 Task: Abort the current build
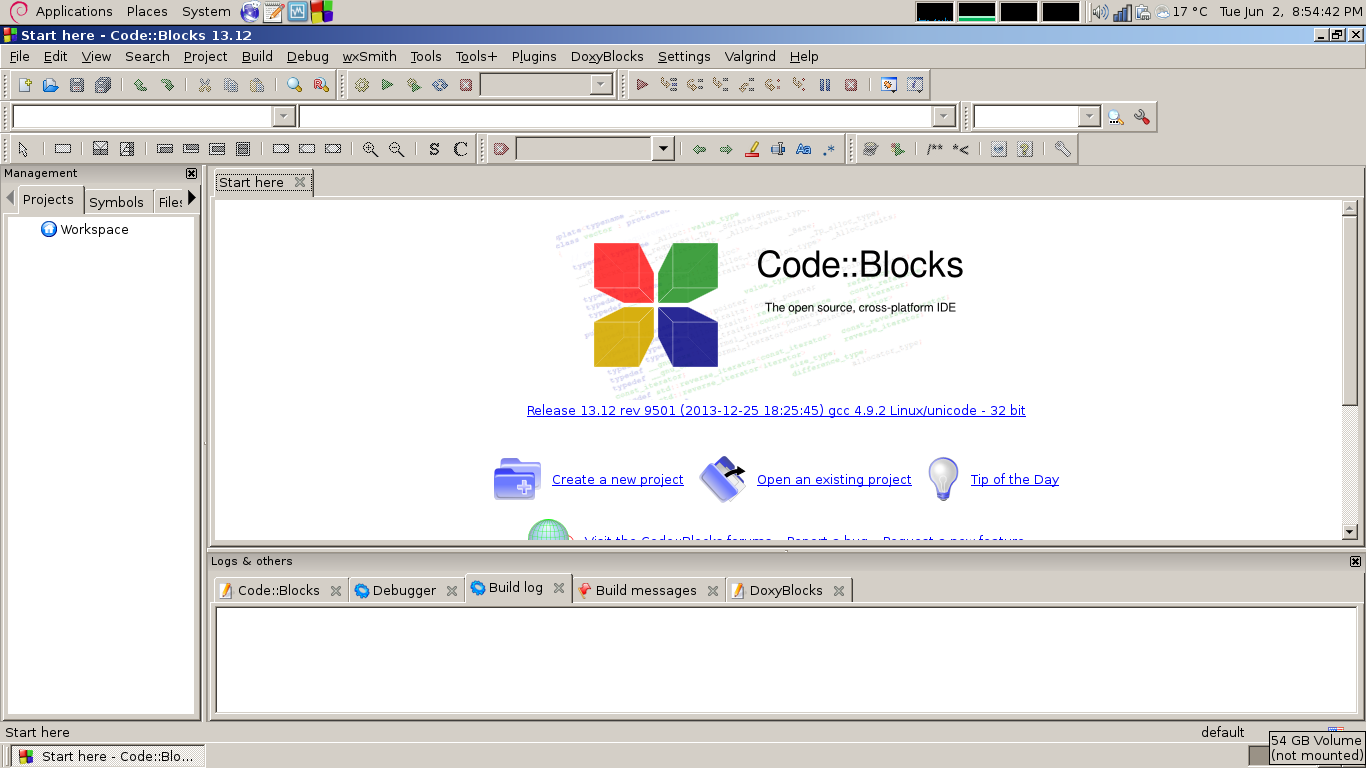pyautogui.click(x=464, y=84)
